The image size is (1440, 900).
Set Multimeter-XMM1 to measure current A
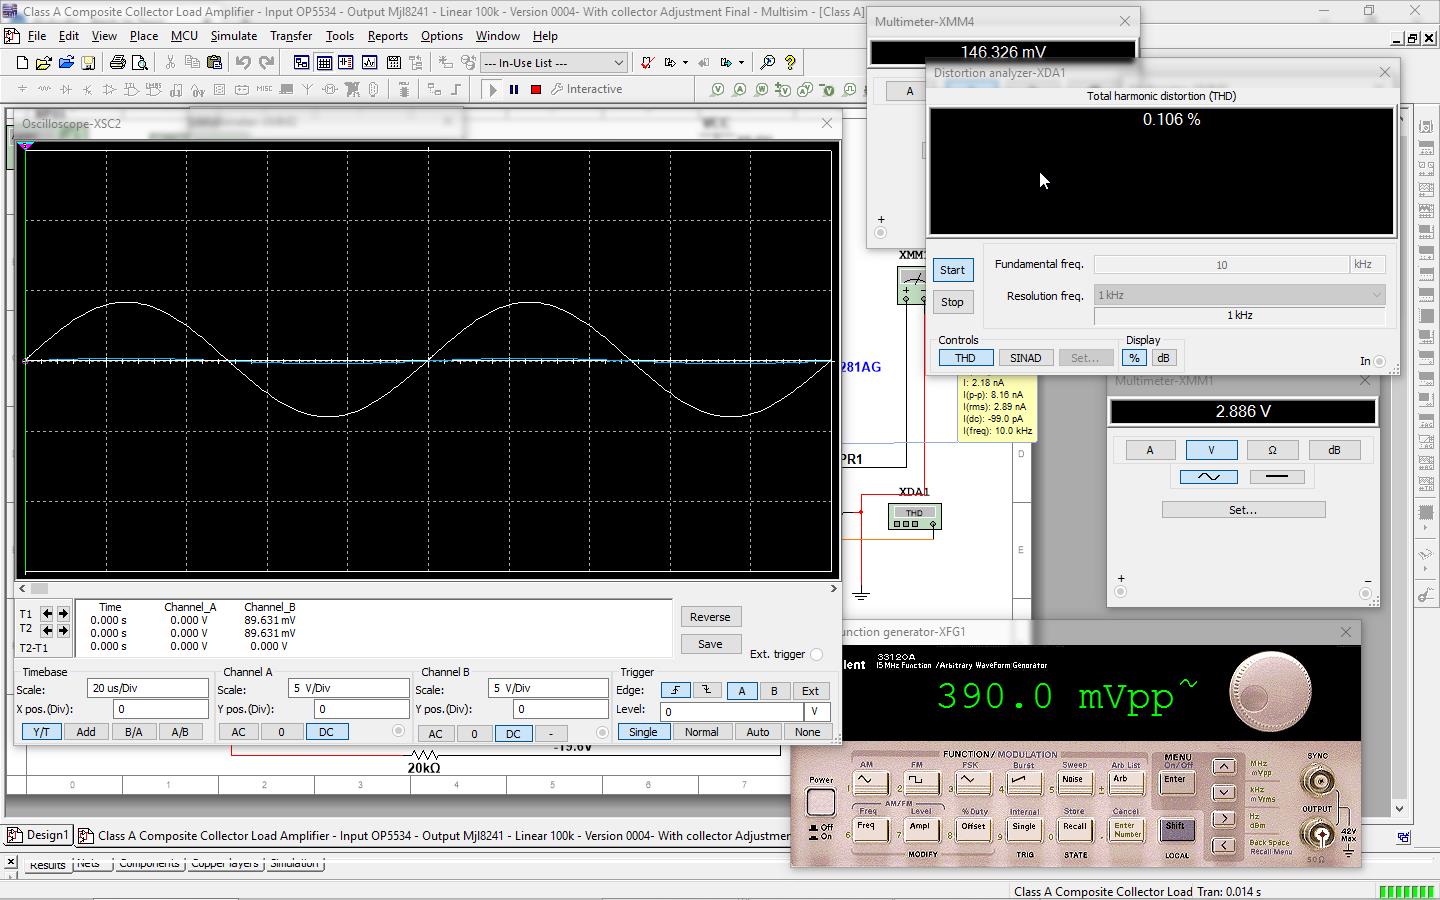[1150, 450]
